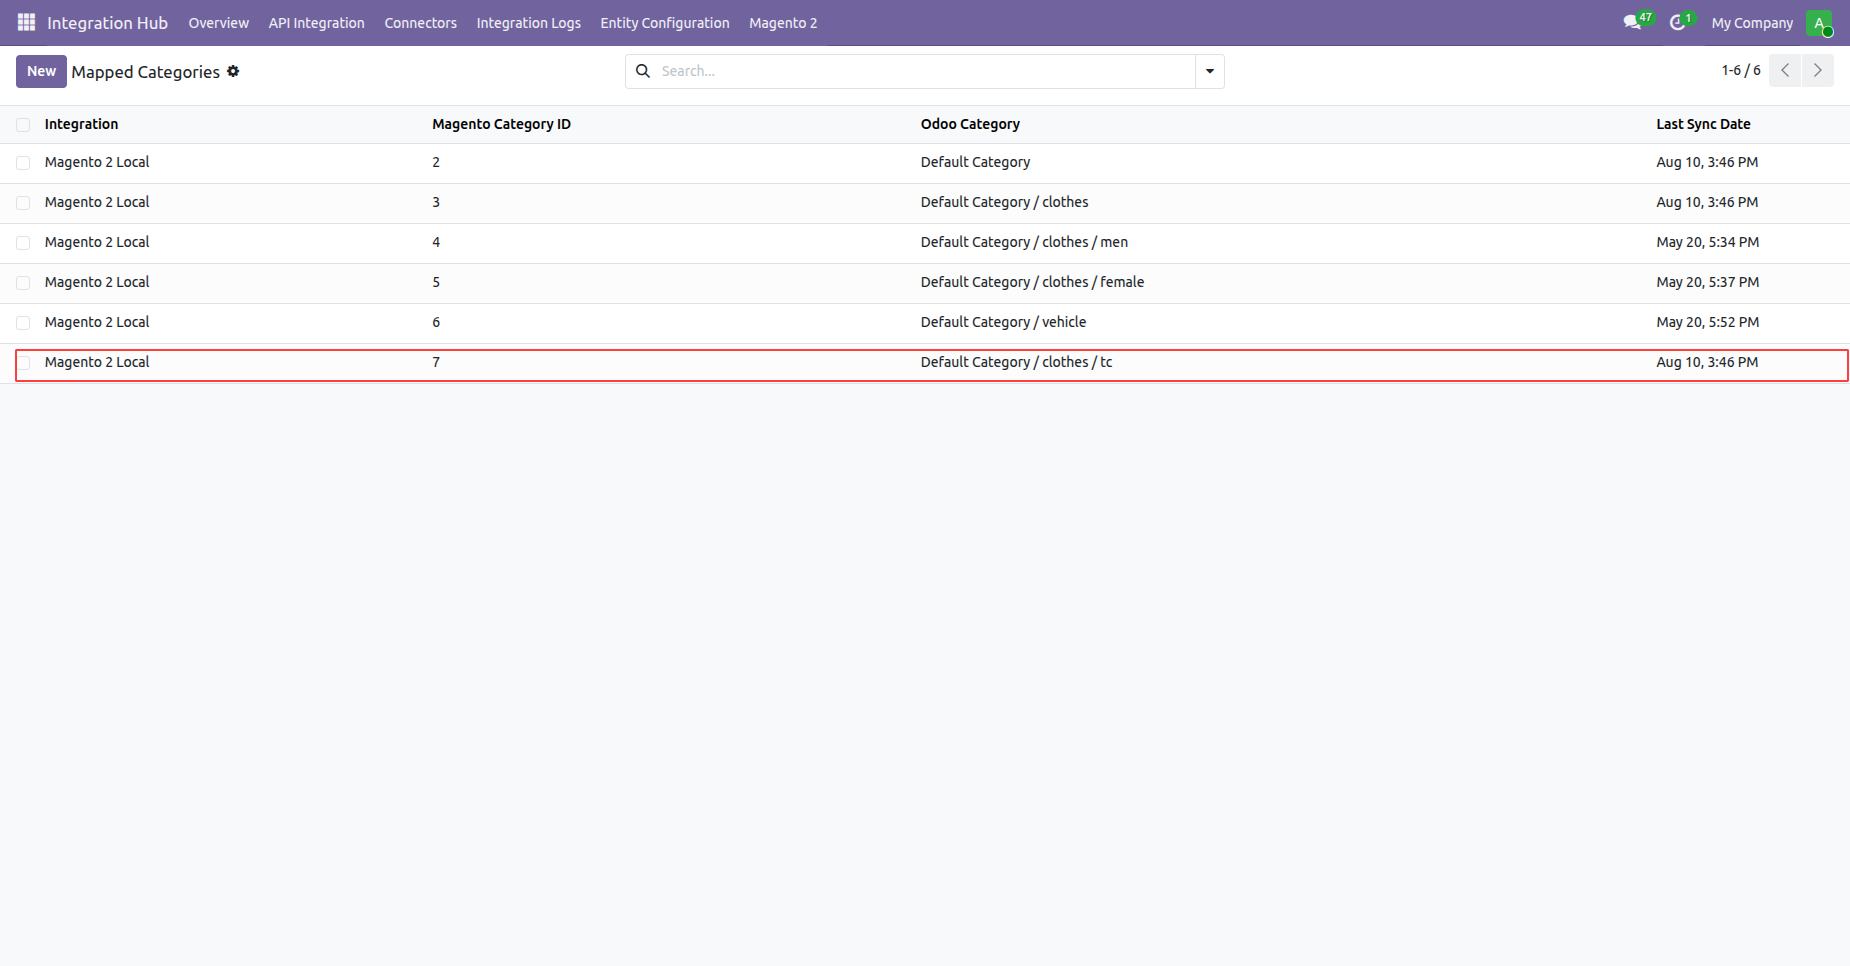Open the Entity Configuration menu
1850x966 pixels.
point(665,23)
